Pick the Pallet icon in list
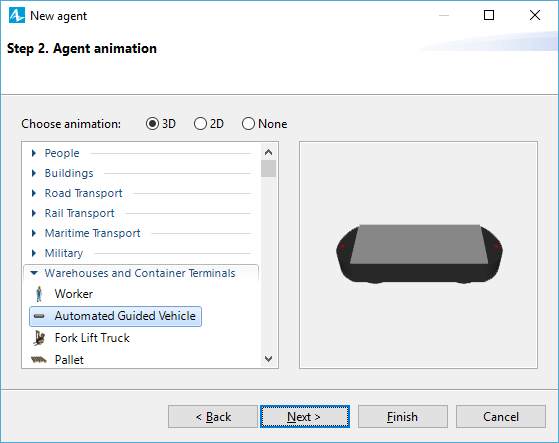Screen dimensions: 559x443 coord(39,360)
